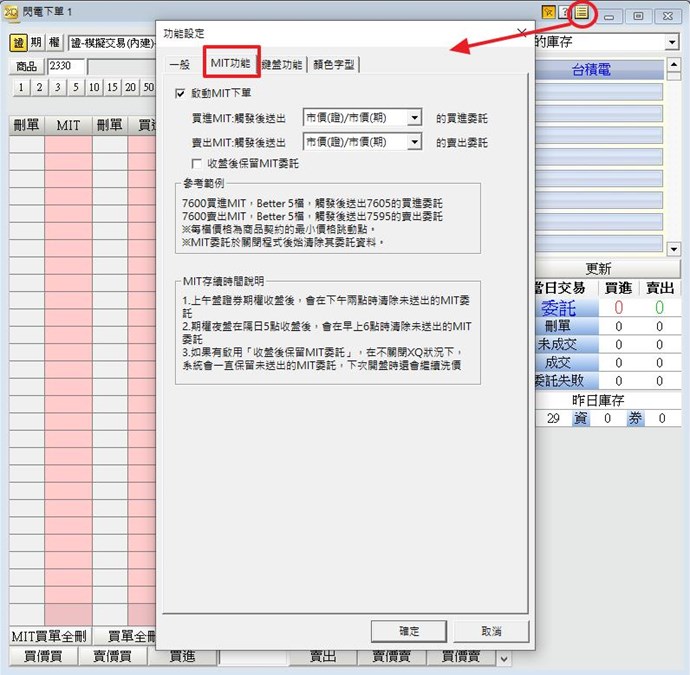This screenshot has height=675, width=690.
Task: Click the 更新 refresh button
Action: [x=598, y=269]
